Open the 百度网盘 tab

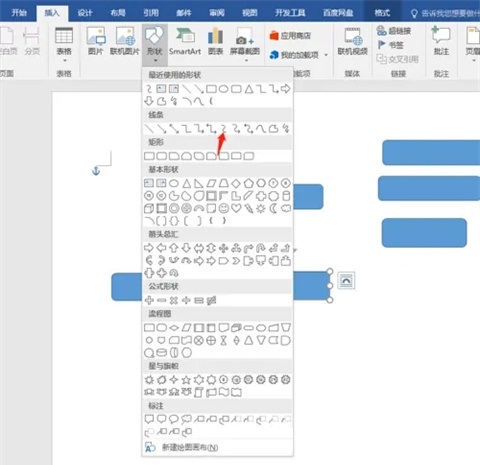pyautogui.click(x=338, y=13)
